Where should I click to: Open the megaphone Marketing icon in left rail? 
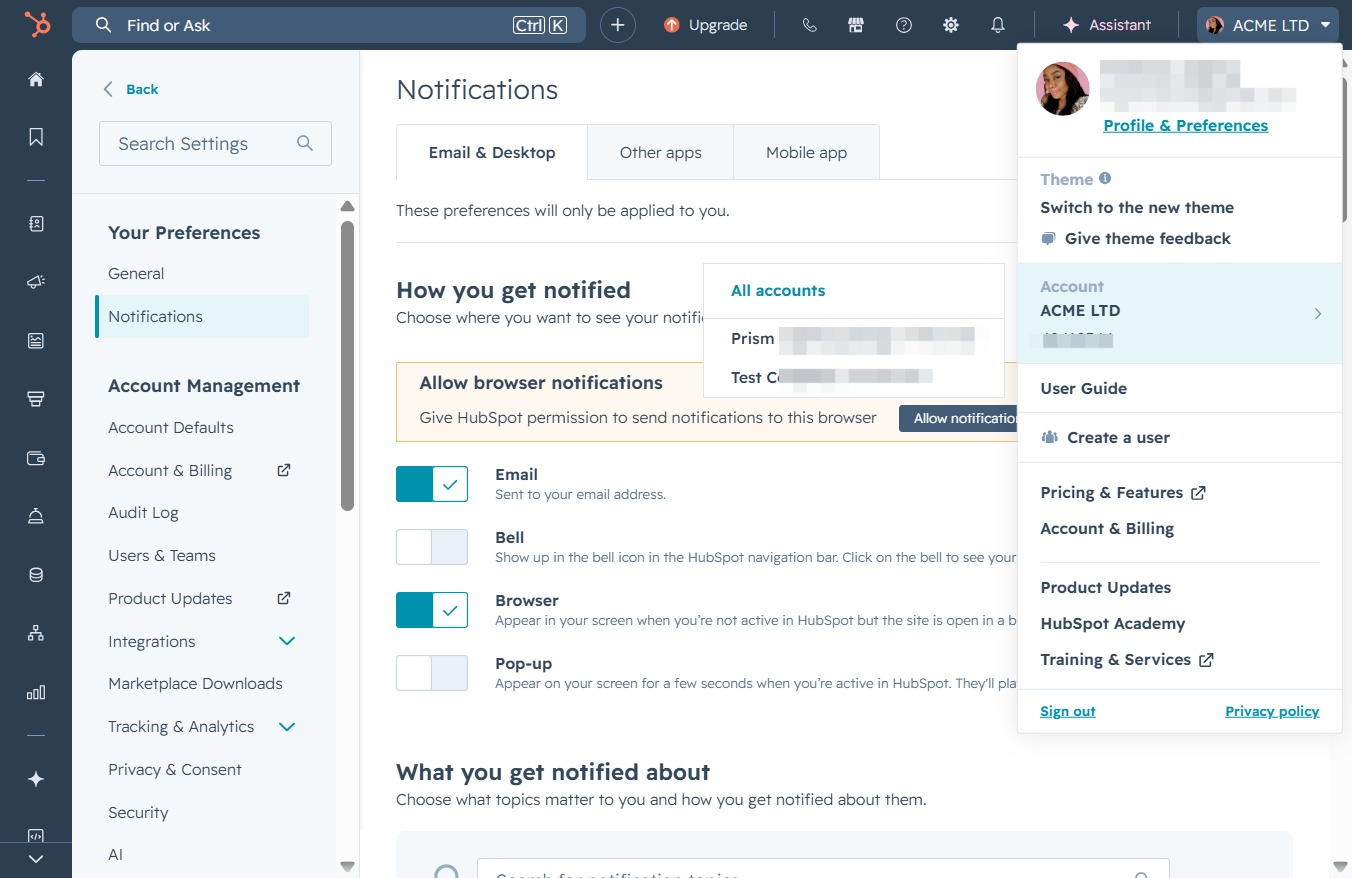pos(36,282)
